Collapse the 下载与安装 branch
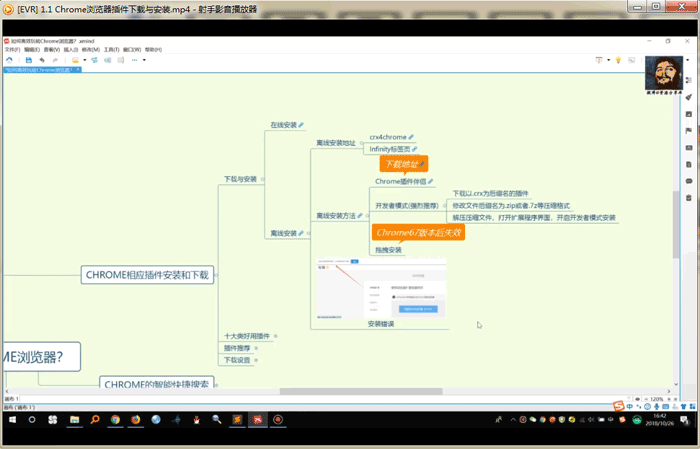The image size is (700, 449). [x=262, y=179]
